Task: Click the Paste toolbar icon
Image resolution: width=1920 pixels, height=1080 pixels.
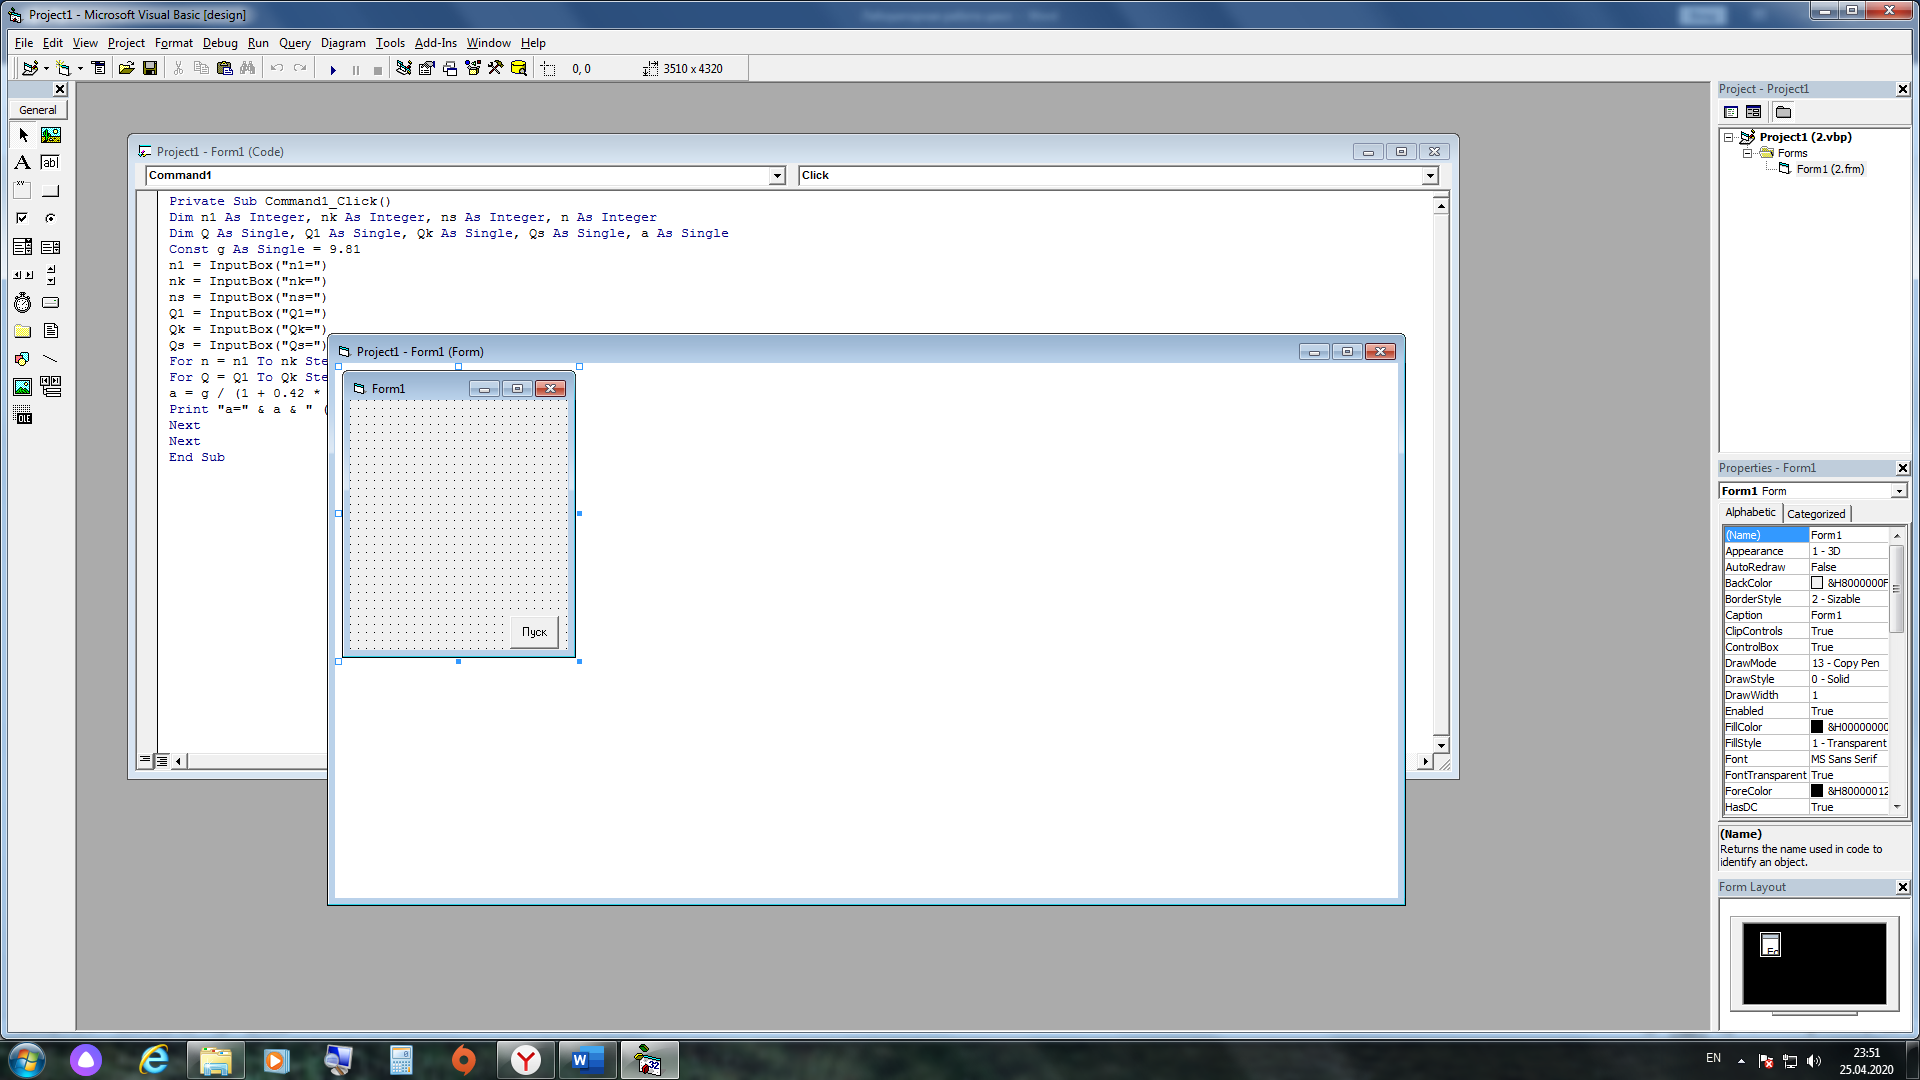Action: coord(225,68)
